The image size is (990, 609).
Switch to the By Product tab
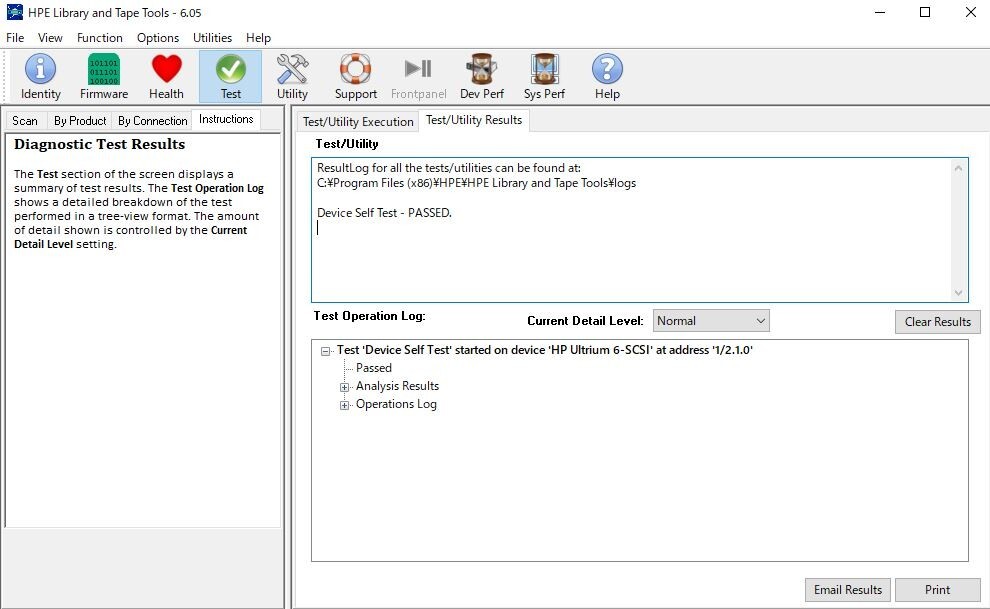80,121
